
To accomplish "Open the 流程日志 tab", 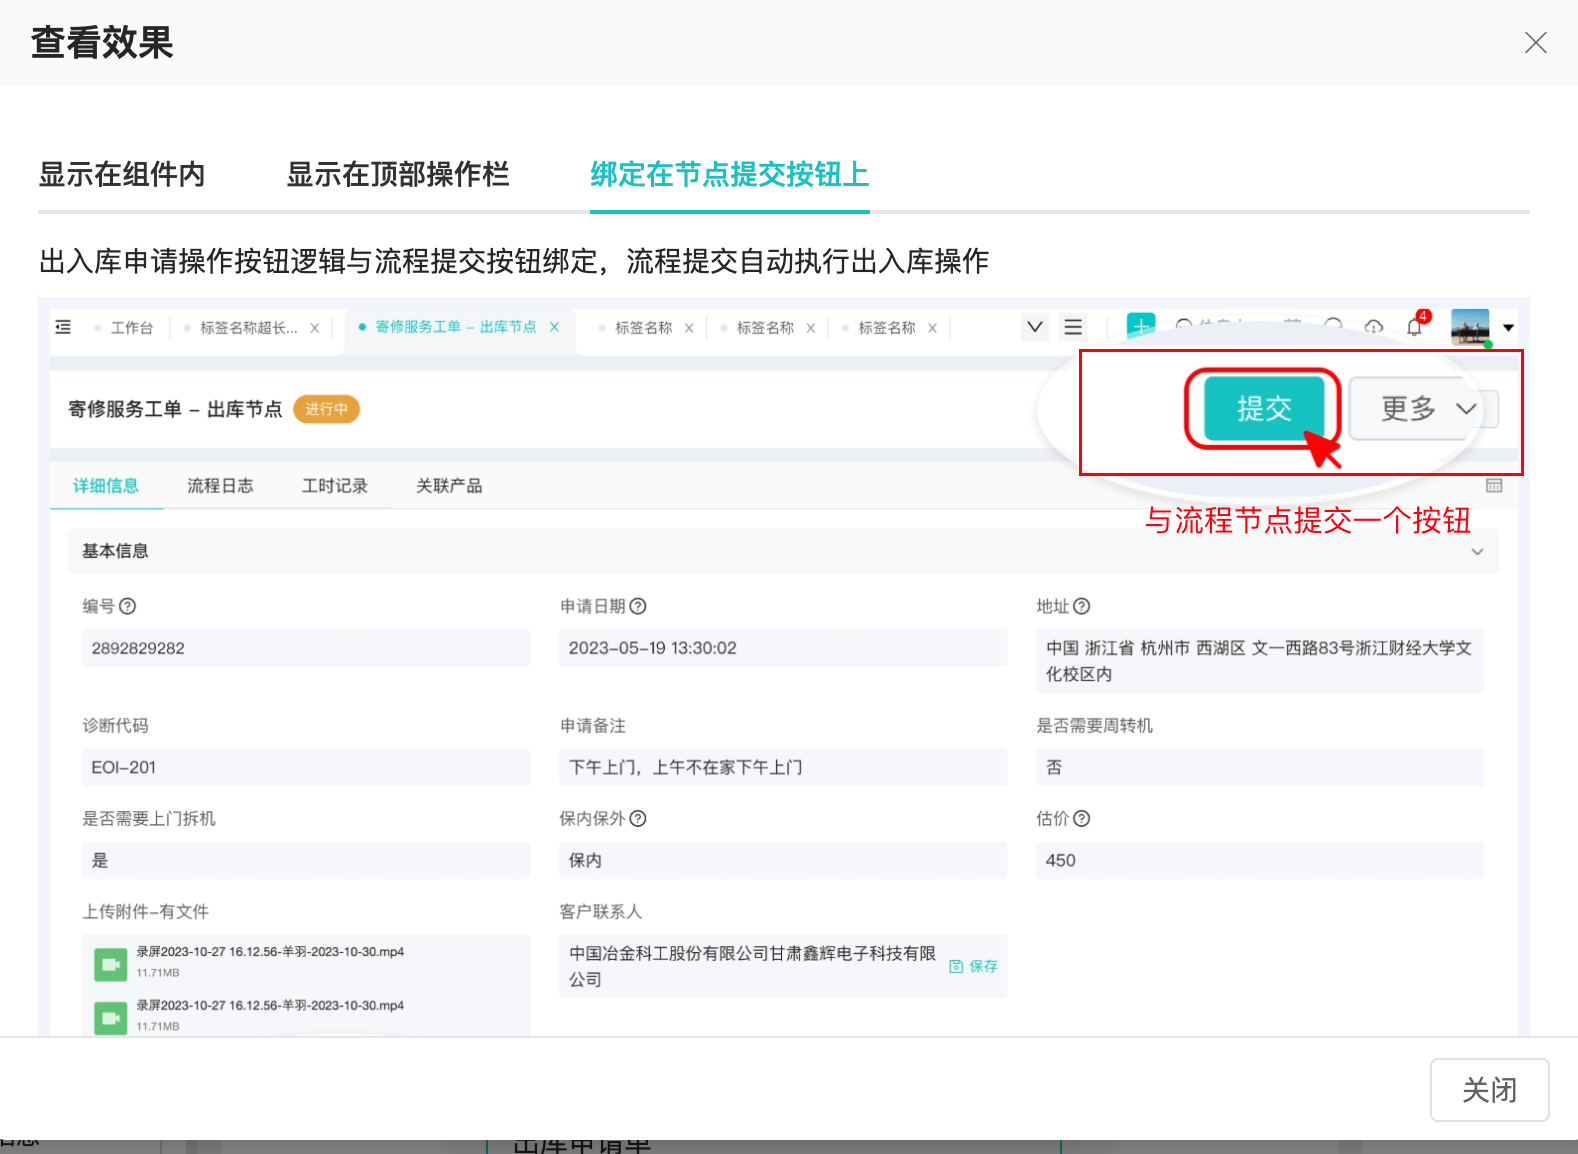I will (220, 486).
